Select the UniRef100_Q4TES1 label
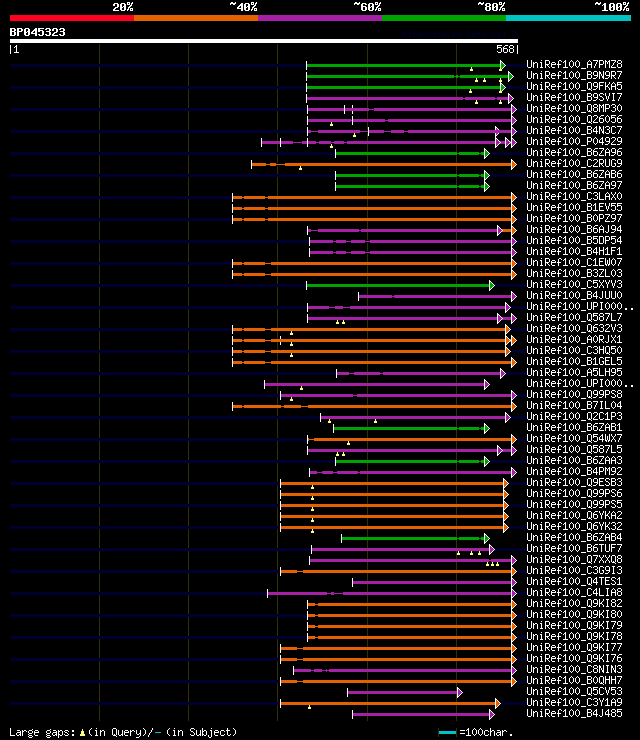640x740 pixels. point(574,581)
